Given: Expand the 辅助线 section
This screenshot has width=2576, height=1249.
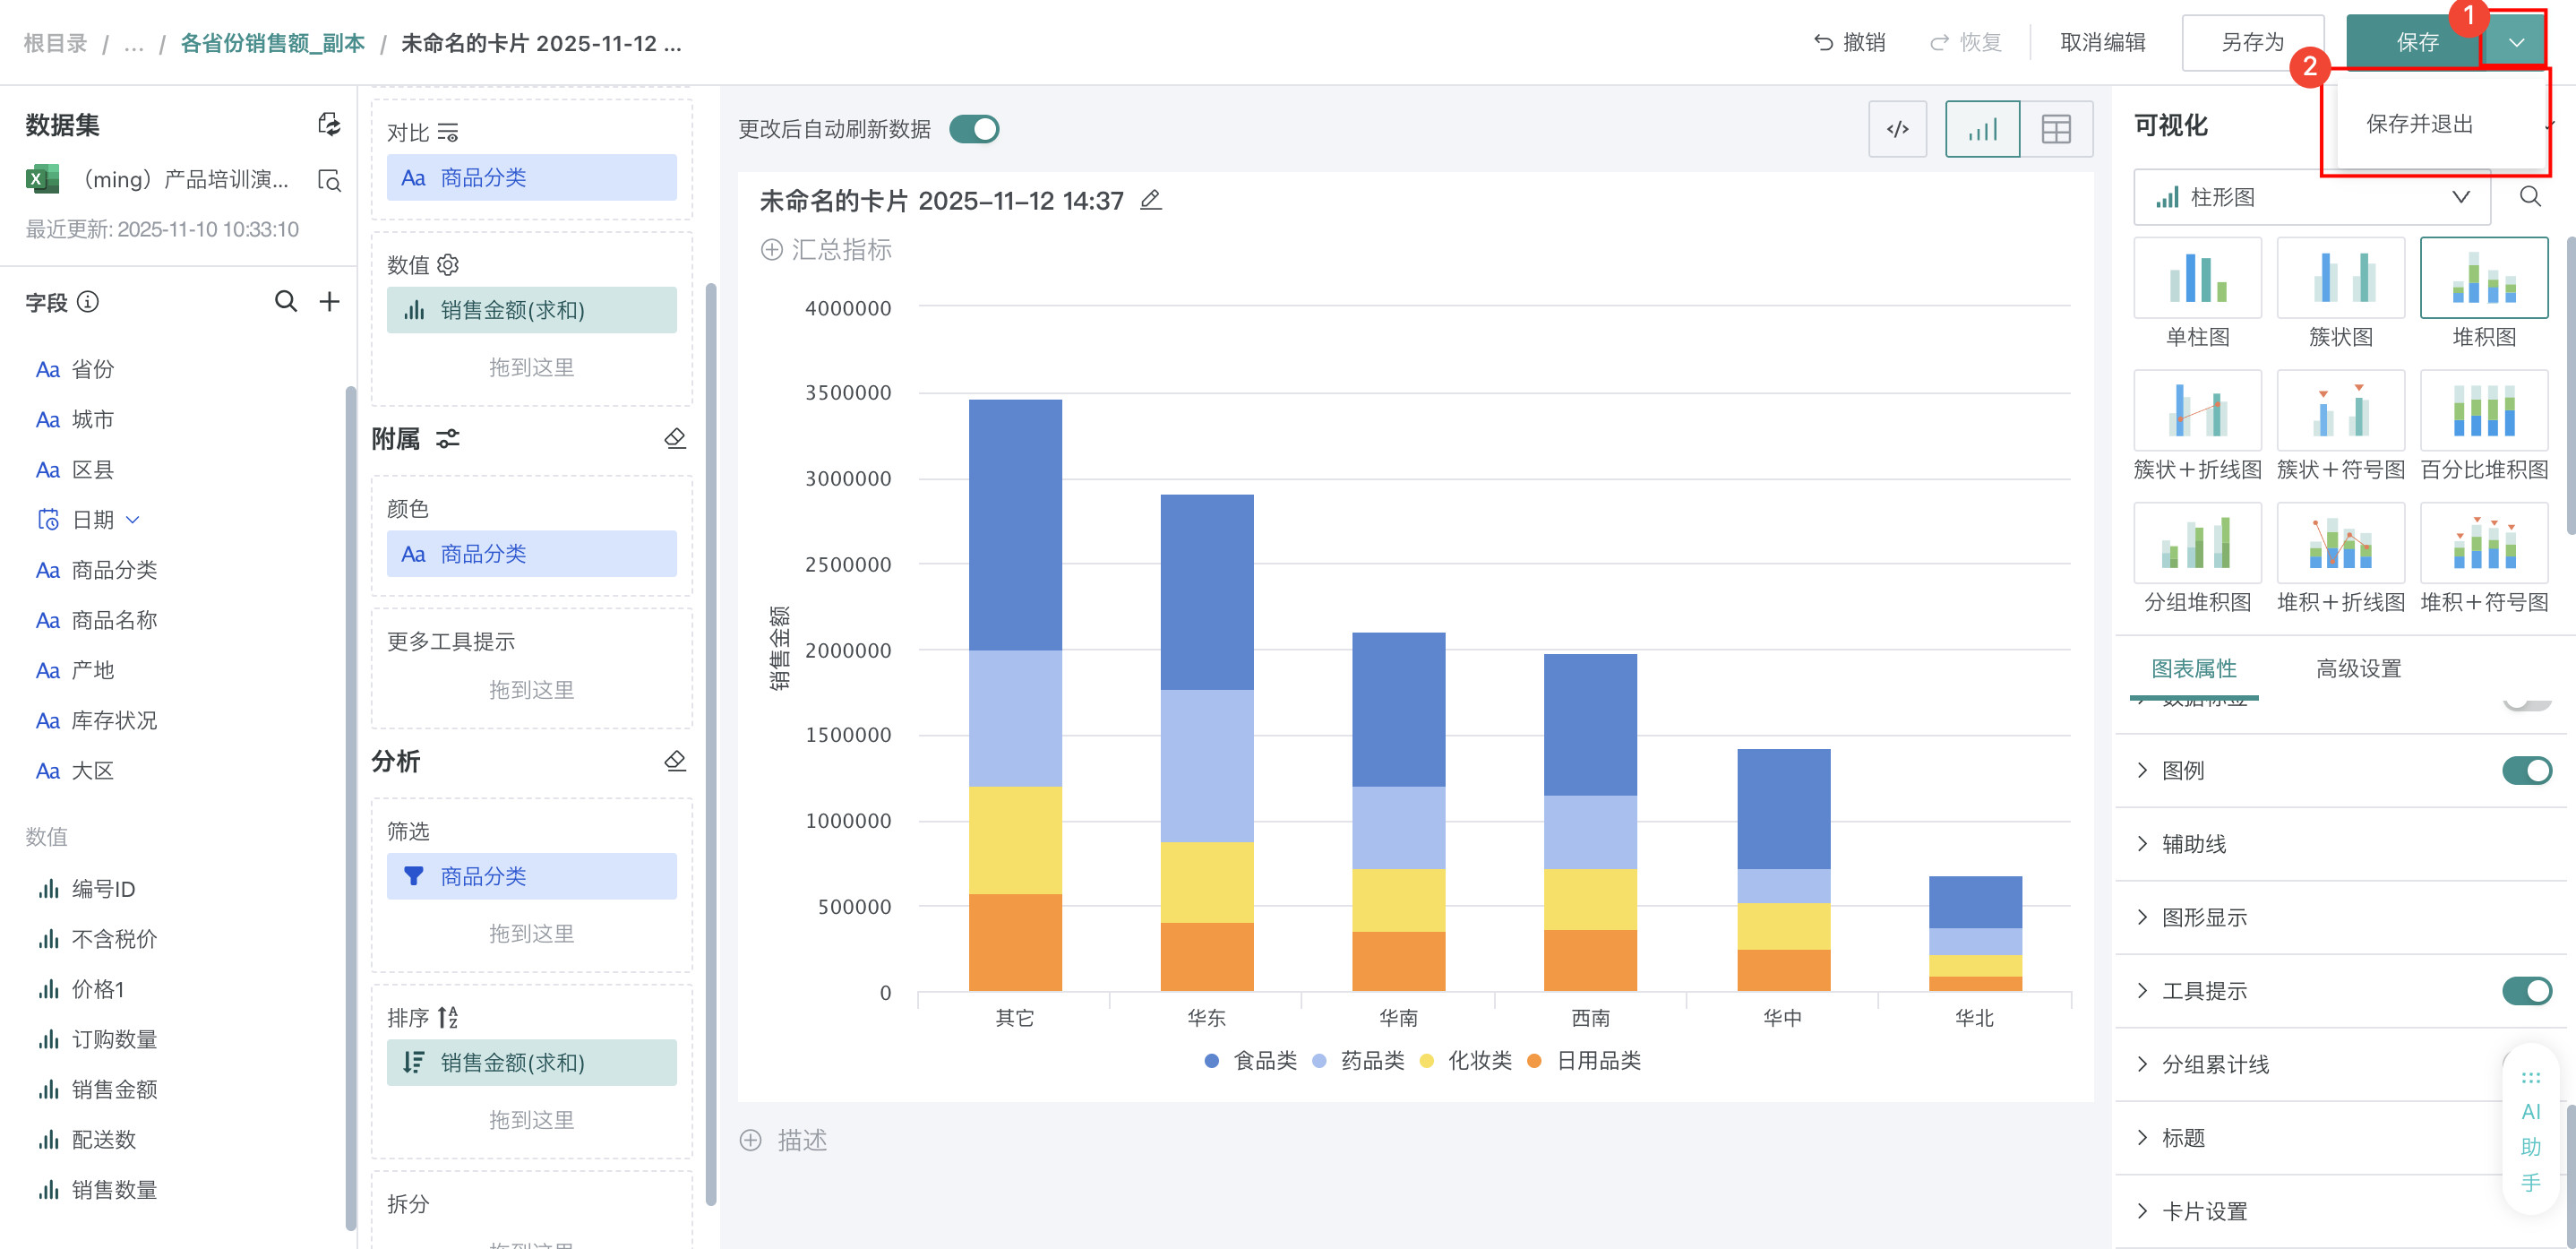Looking at the screenshot, I should coord(2193,843).
